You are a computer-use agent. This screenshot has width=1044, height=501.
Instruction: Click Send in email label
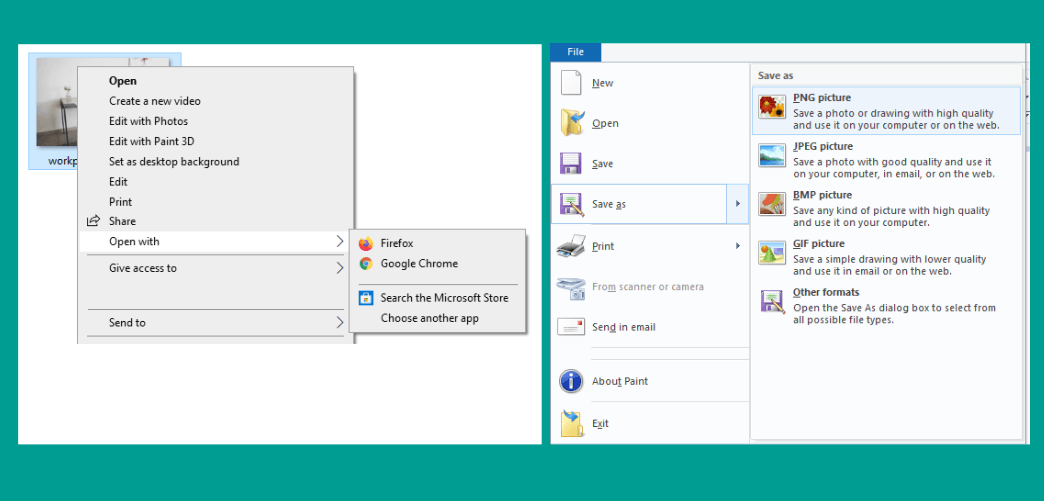coord(624,327)
